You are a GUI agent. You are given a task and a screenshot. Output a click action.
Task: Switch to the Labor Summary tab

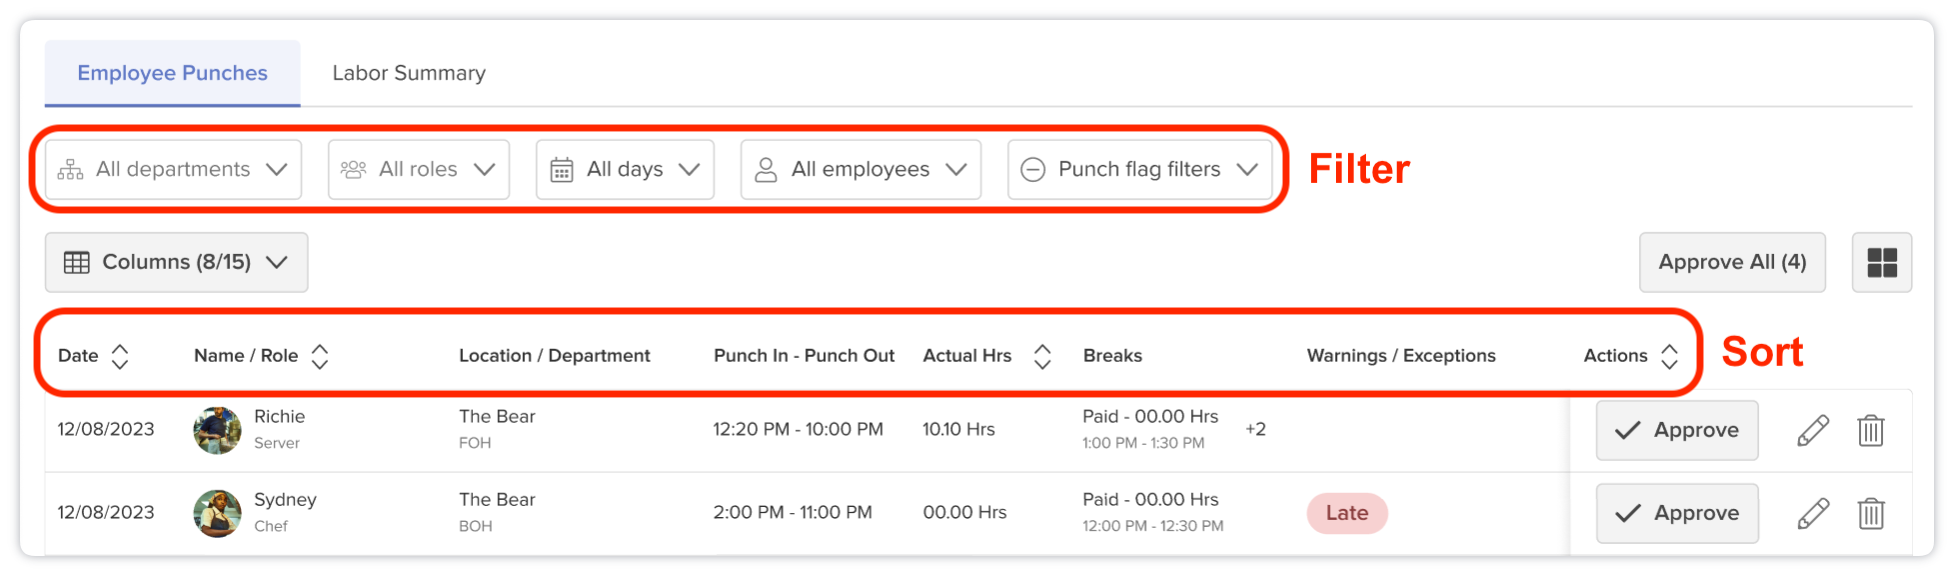[409, 73]
